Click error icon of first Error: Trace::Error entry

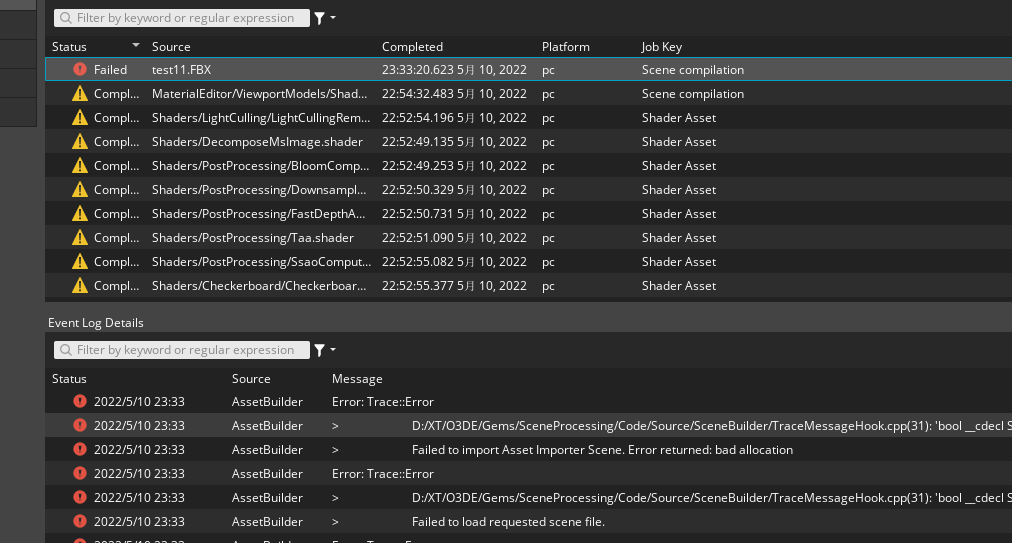coord(79,401)
